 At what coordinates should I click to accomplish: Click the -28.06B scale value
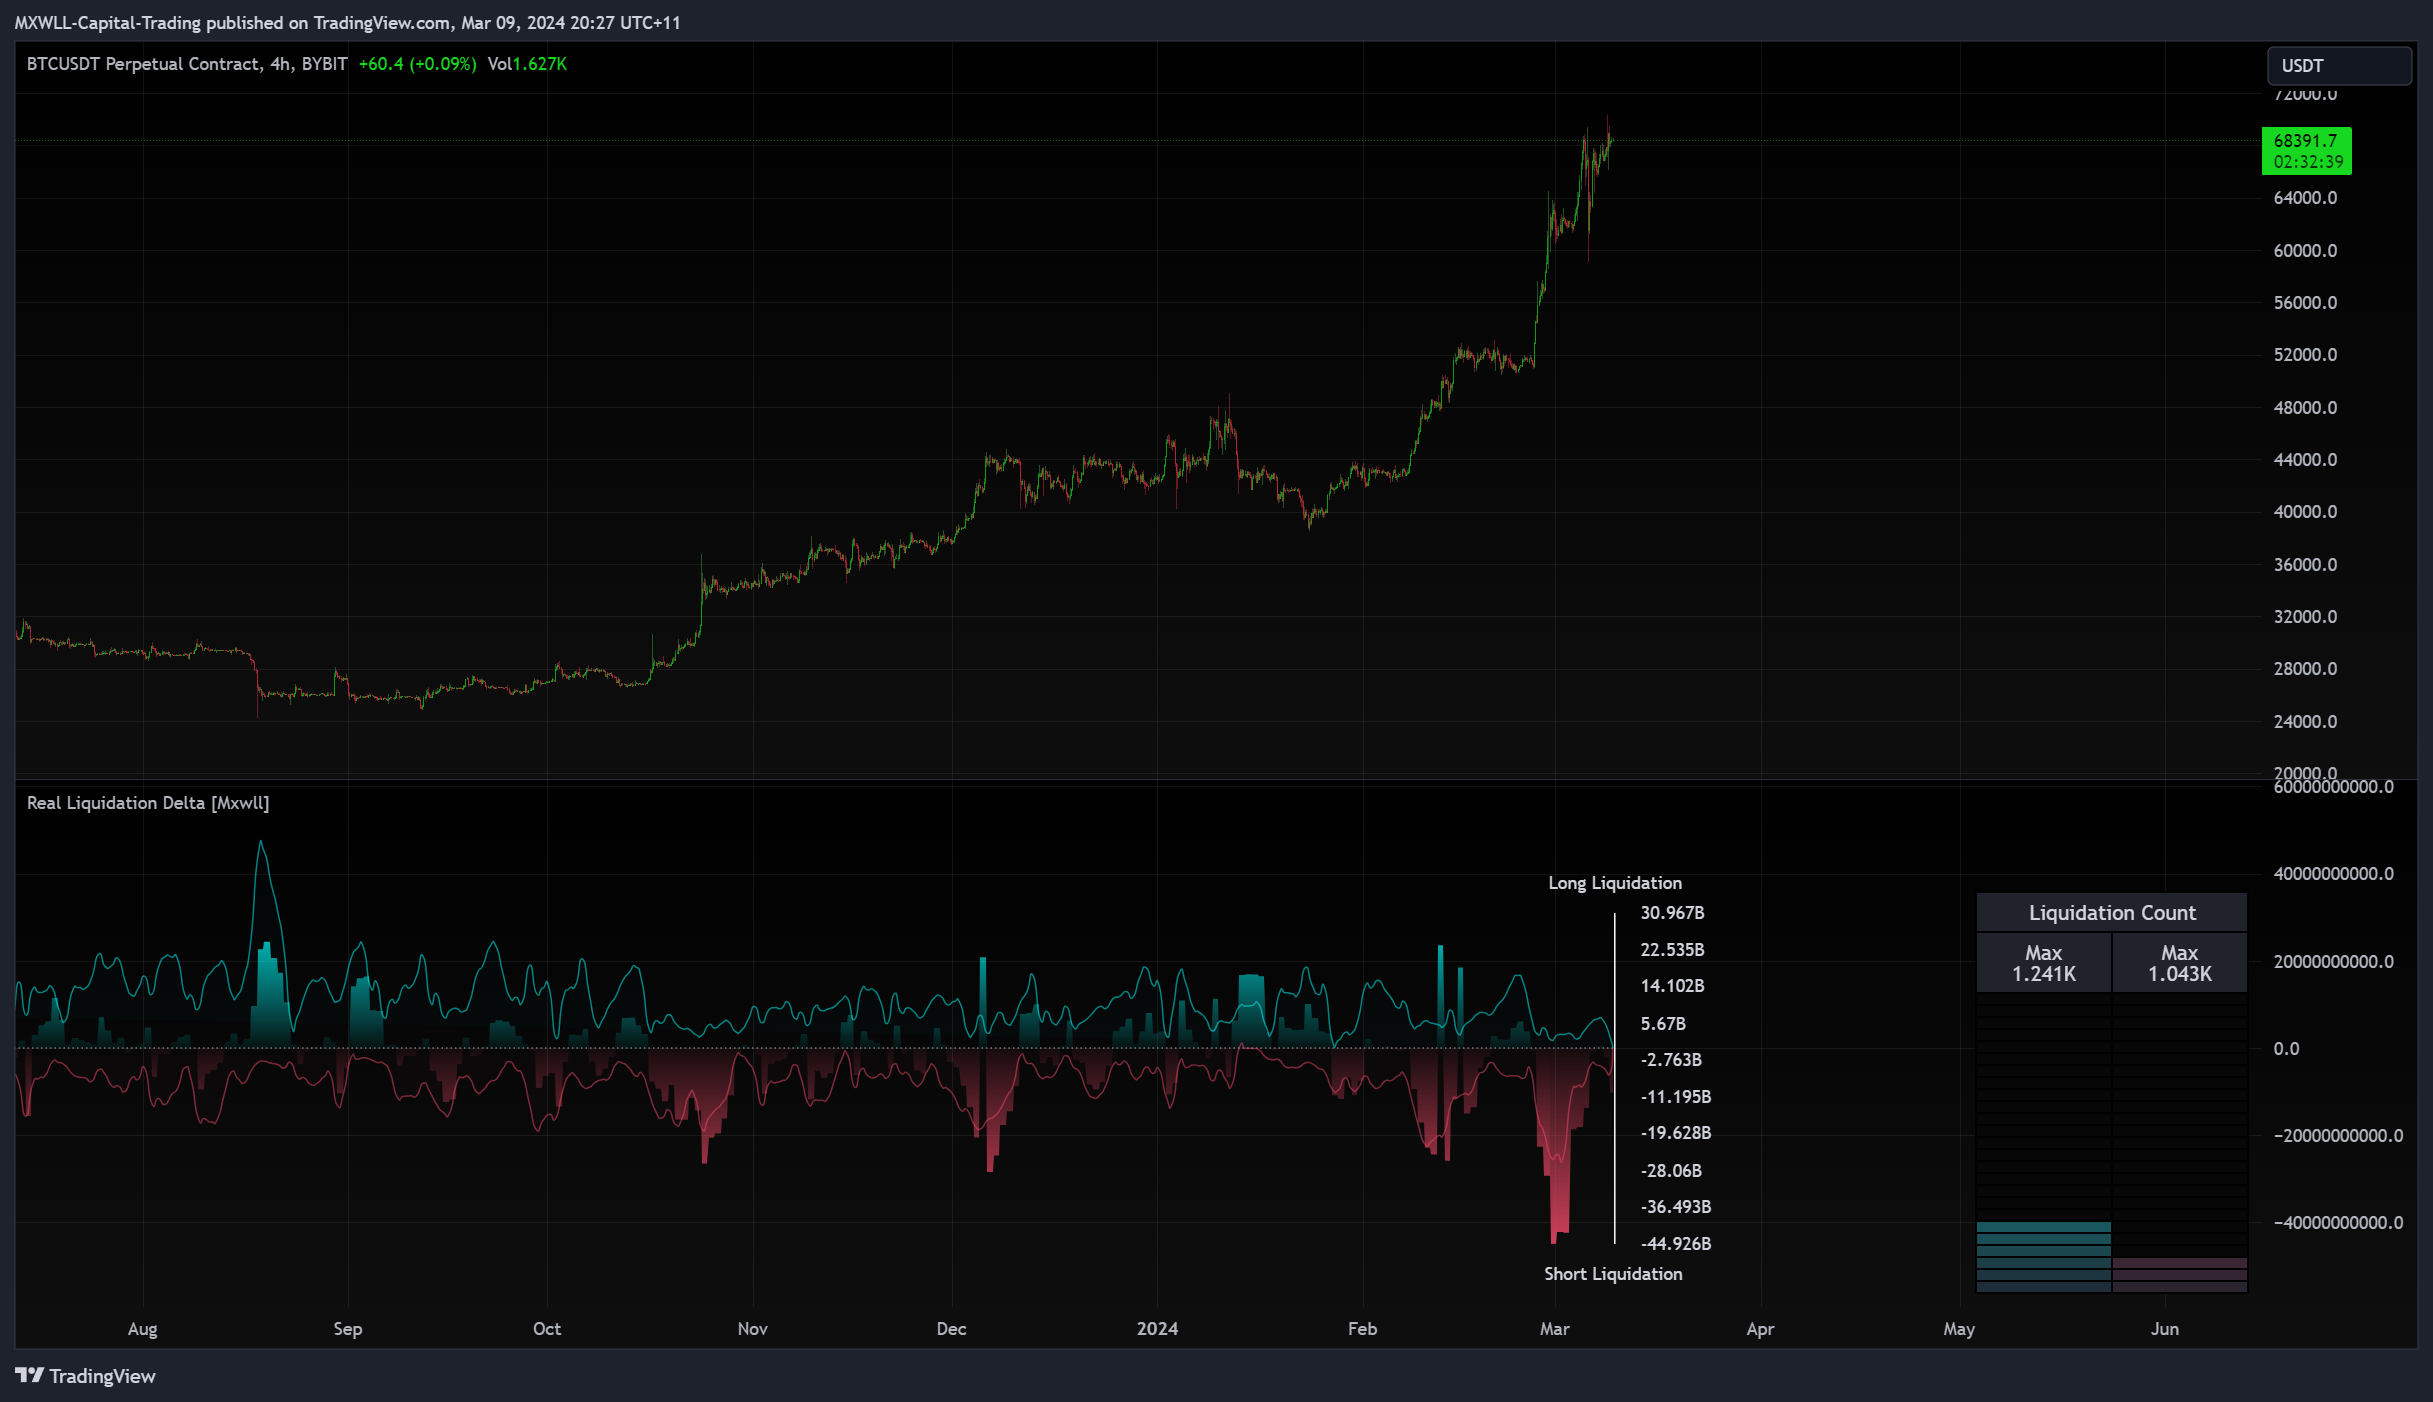click(x=1671, y=1171)
